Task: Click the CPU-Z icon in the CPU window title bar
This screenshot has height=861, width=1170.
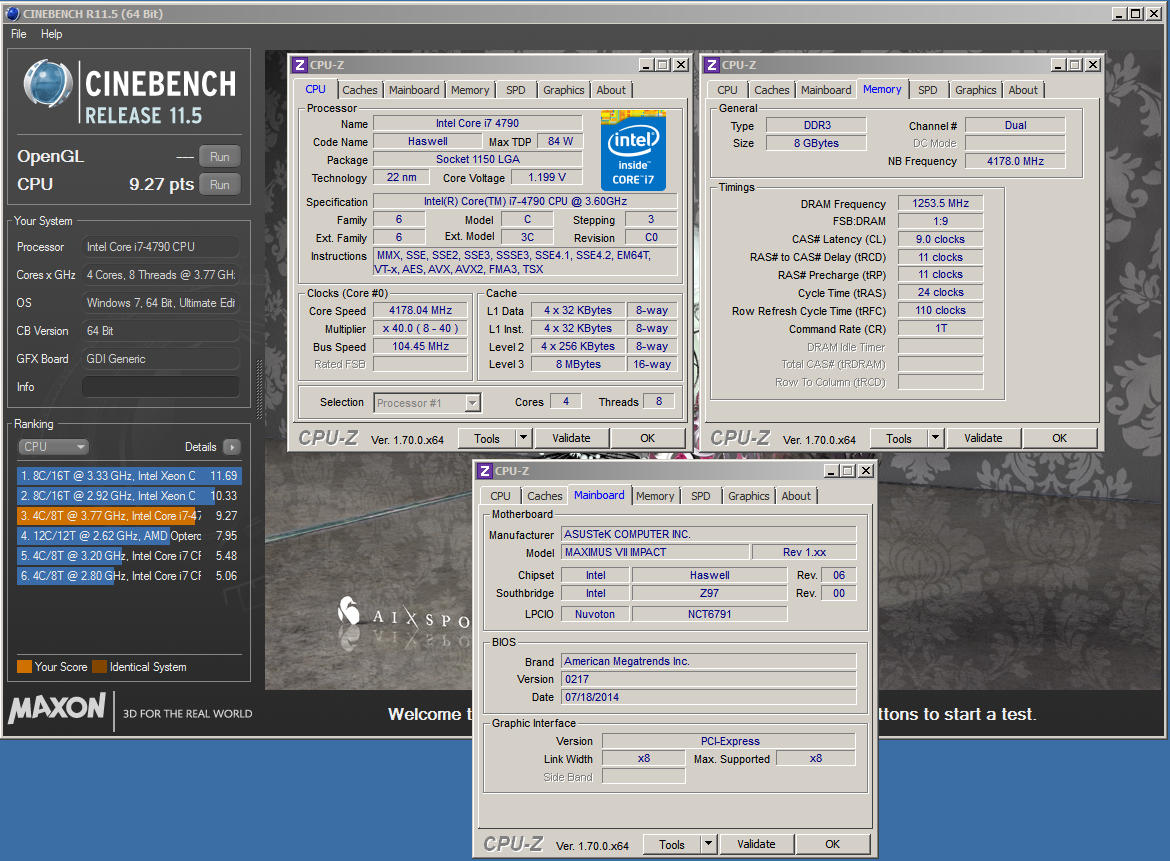Action: click(300, 65)
